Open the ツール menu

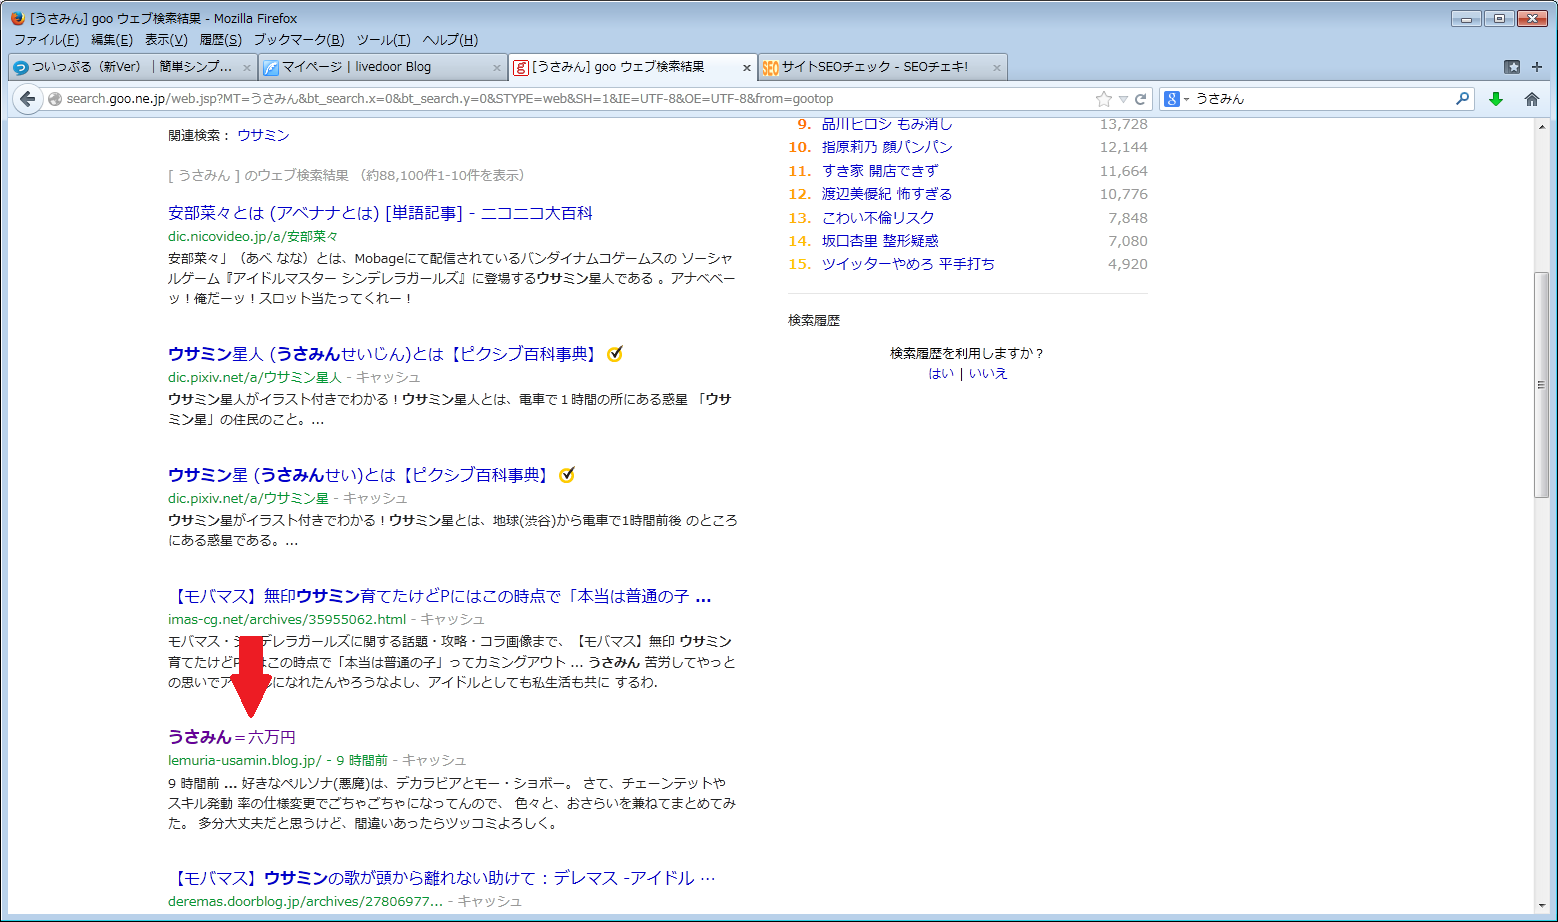(383, 40)
